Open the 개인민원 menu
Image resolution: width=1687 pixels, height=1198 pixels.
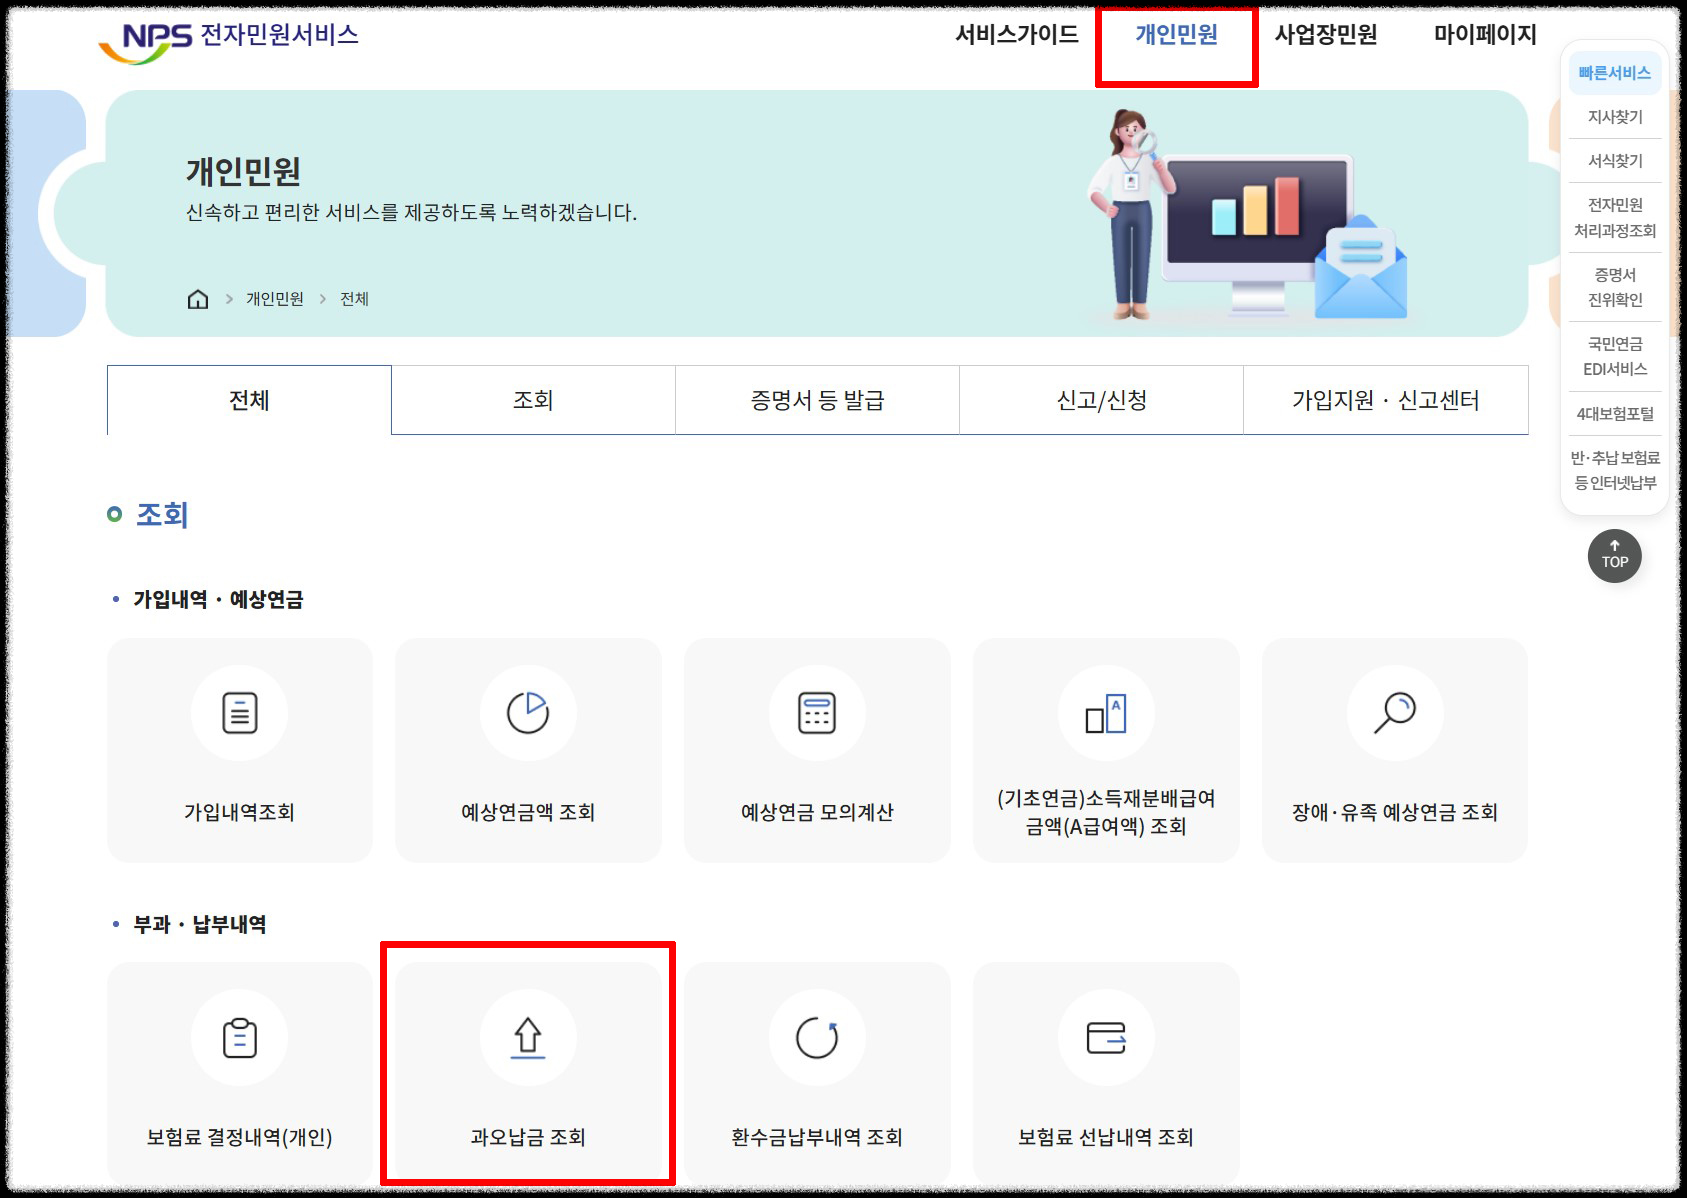pyautogui.click(x=1176, y=36)
